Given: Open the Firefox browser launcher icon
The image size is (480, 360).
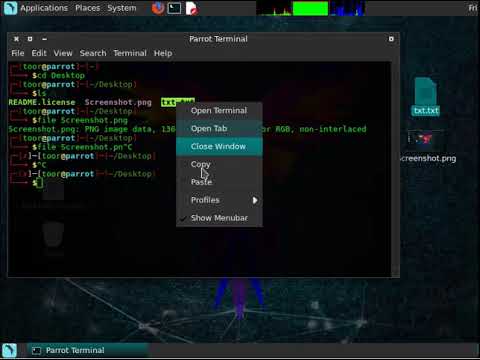Looking at the screenshot, I should [158, 8].
